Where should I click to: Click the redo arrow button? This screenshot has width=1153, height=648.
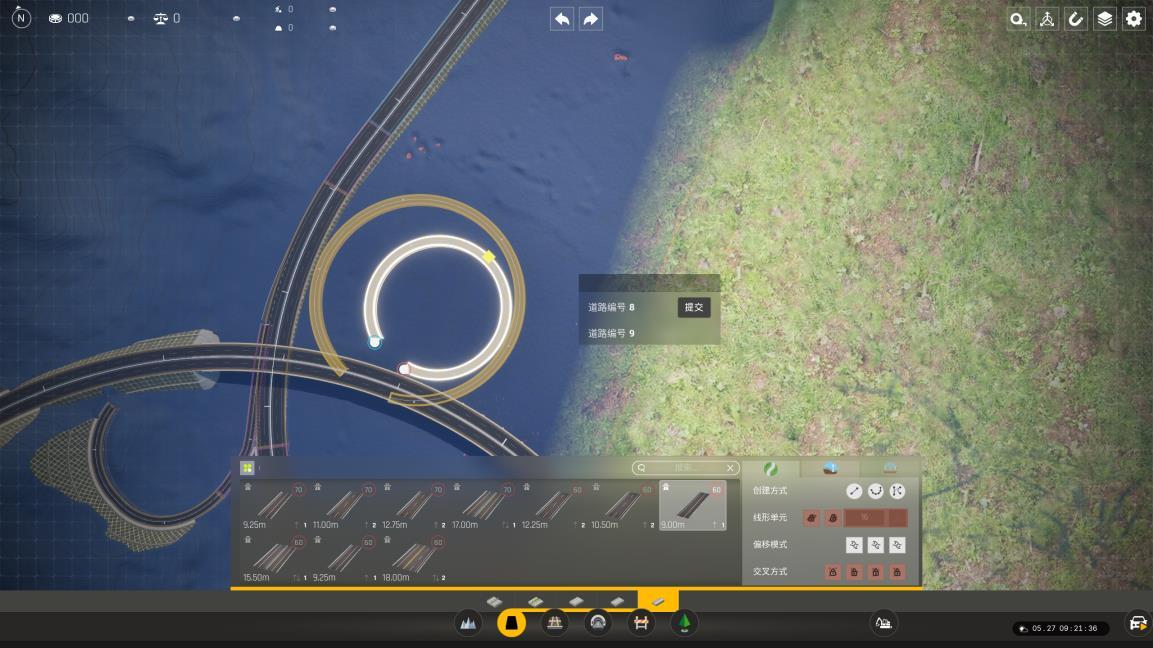point(590,19)
